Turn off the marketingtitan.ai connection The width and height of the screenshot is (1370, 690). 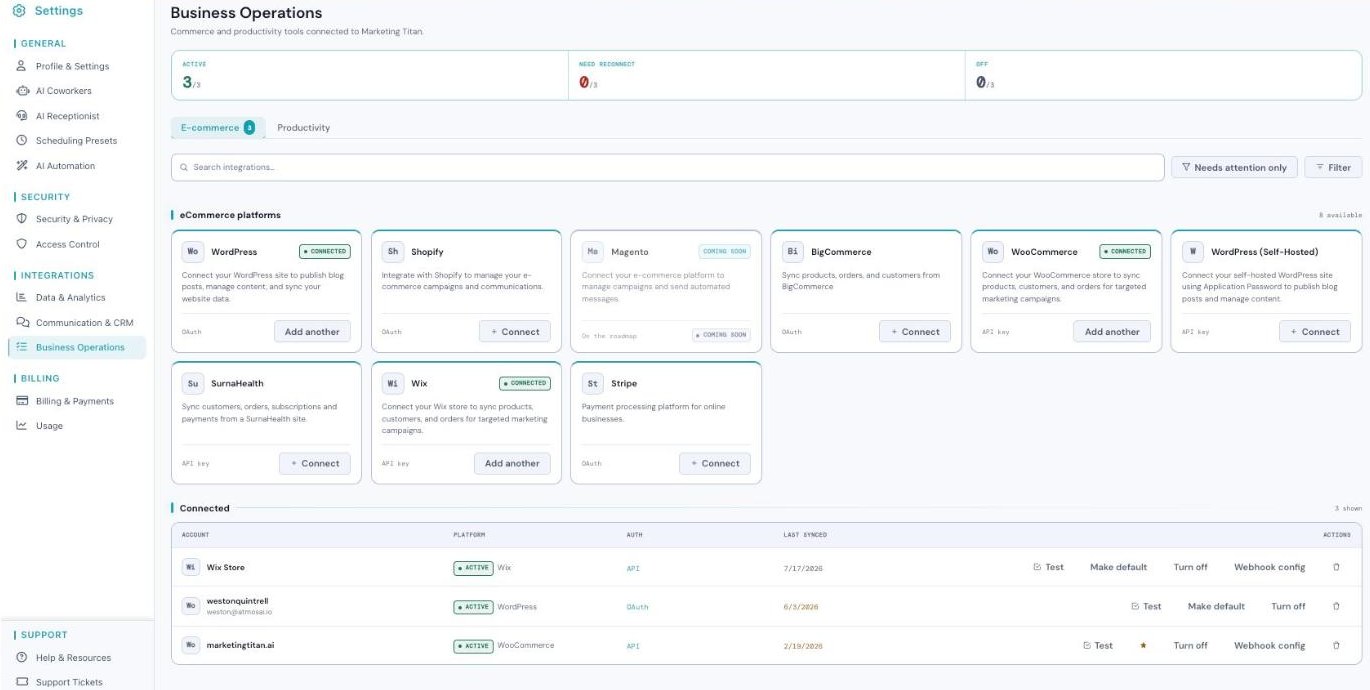click(1190, 645)
